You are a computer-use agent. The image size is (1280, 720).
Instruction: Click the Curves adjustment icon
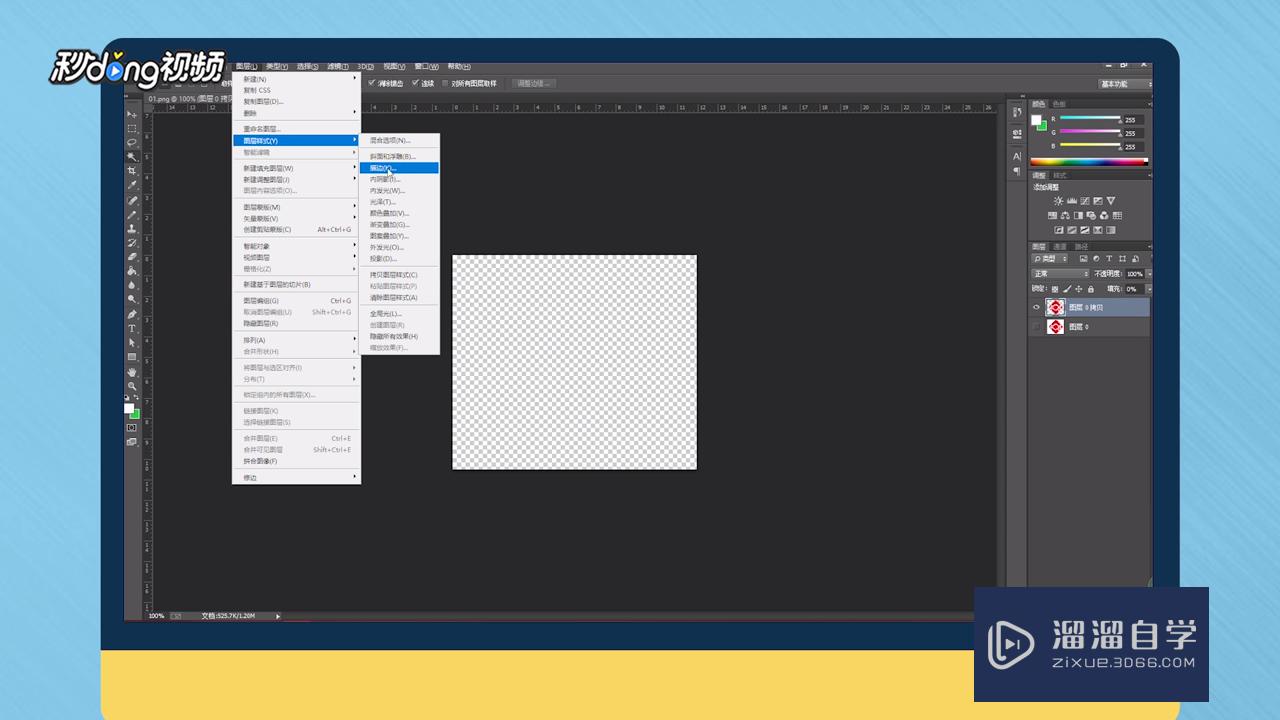point(1085,201)
